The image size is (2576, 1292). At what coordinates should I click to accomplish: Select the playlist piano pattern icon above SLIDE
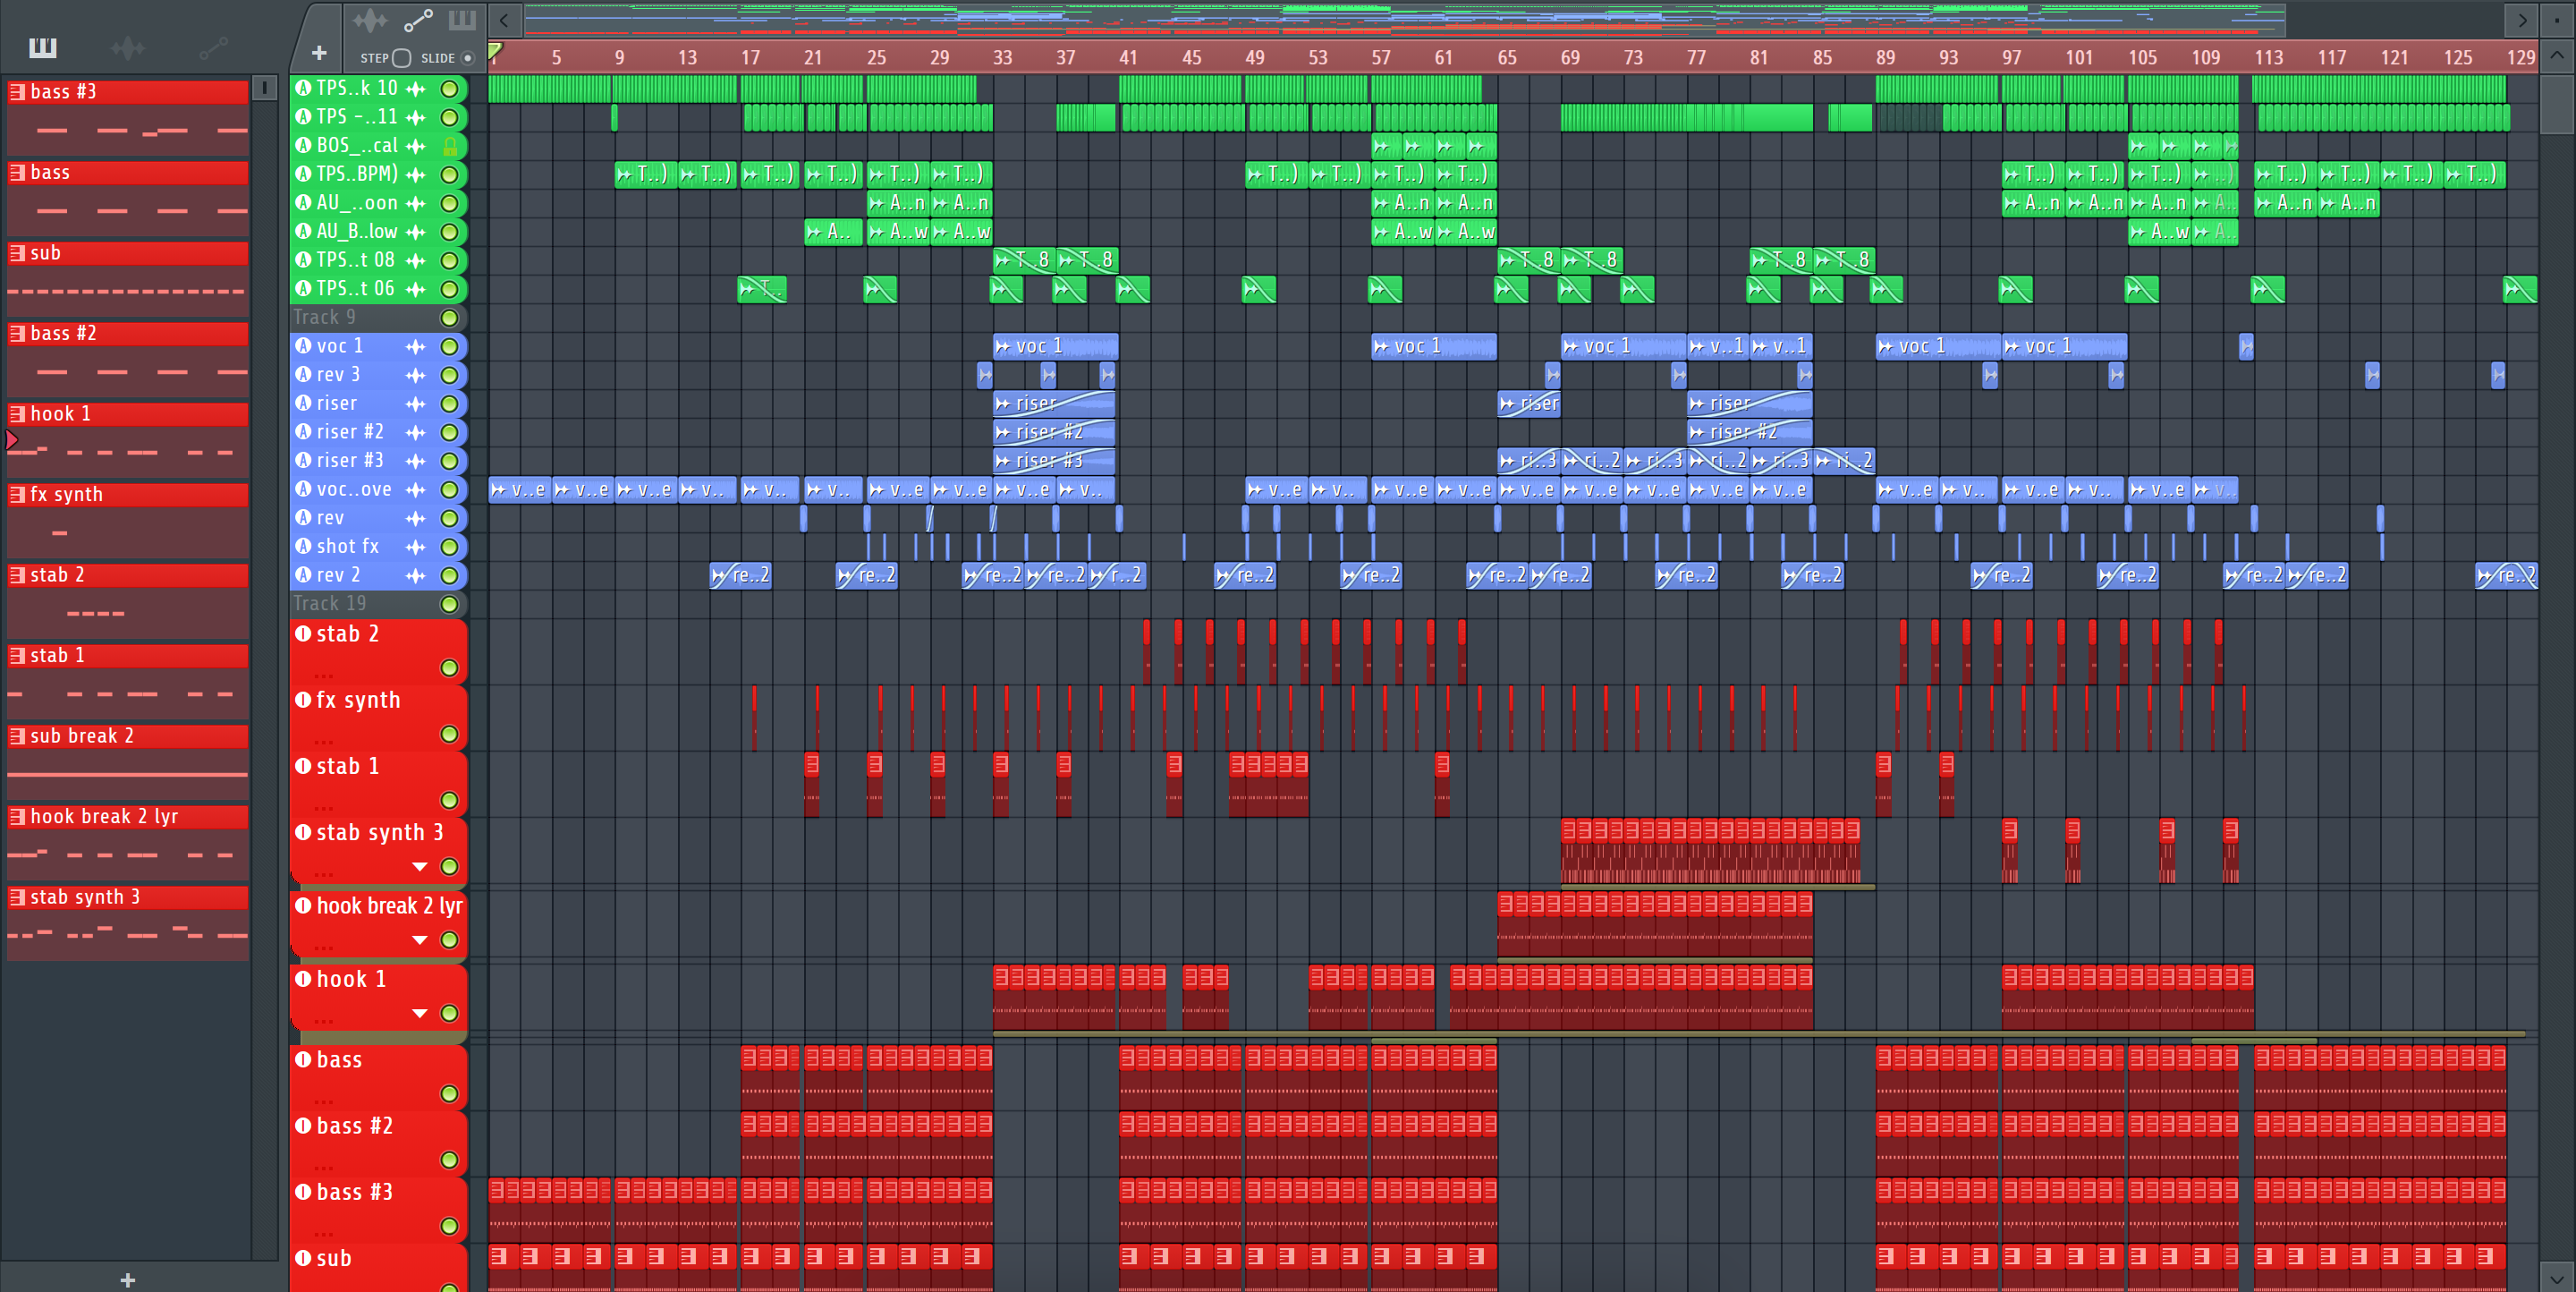coord(461,20)
